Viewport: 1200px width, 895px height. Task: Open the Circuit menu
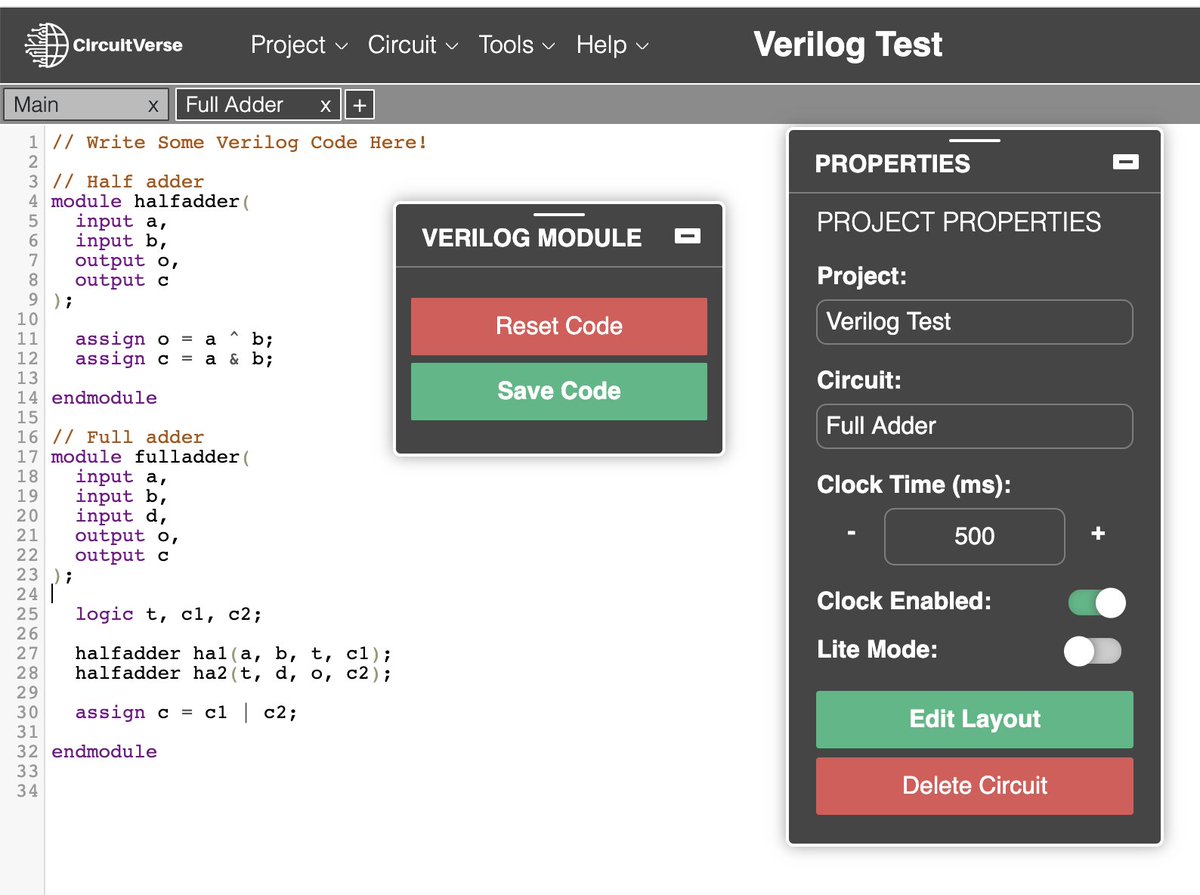coord(413,45)
